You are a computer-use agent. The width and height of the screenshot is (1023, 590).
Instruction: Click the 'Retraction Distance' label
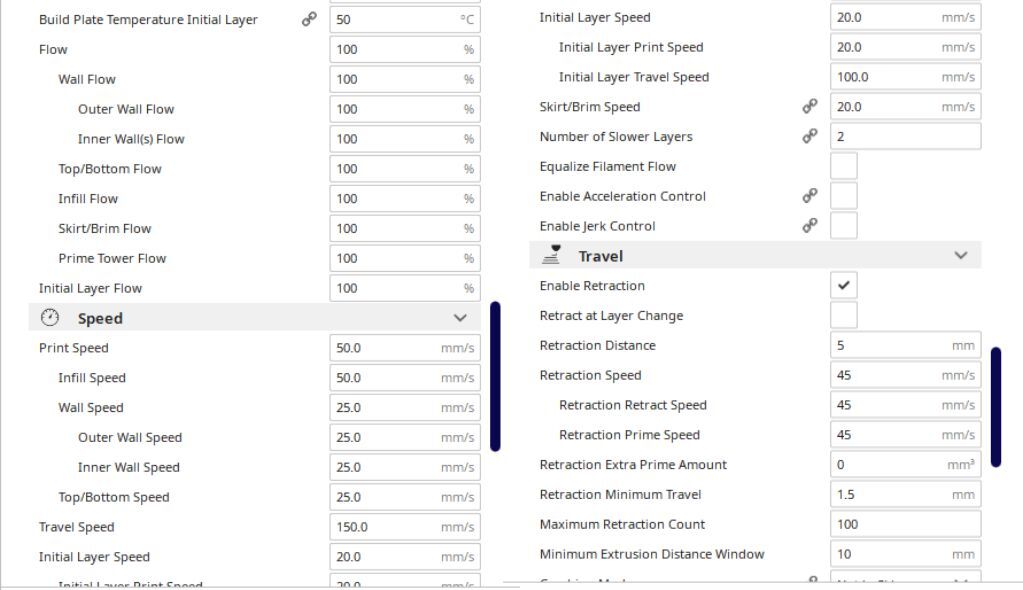coord(598,345)
